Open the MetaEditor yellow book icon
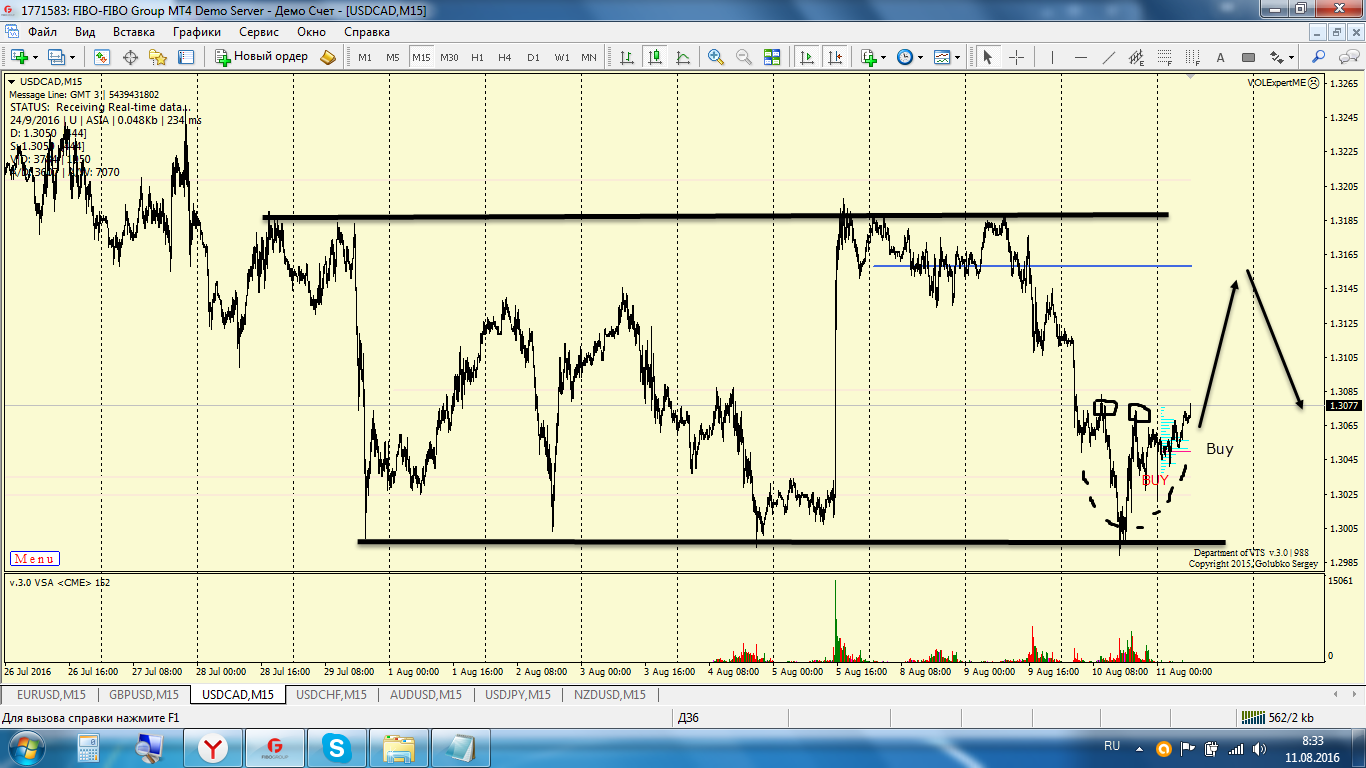The height and width of the screenshot is (768, 1366). 328,57
